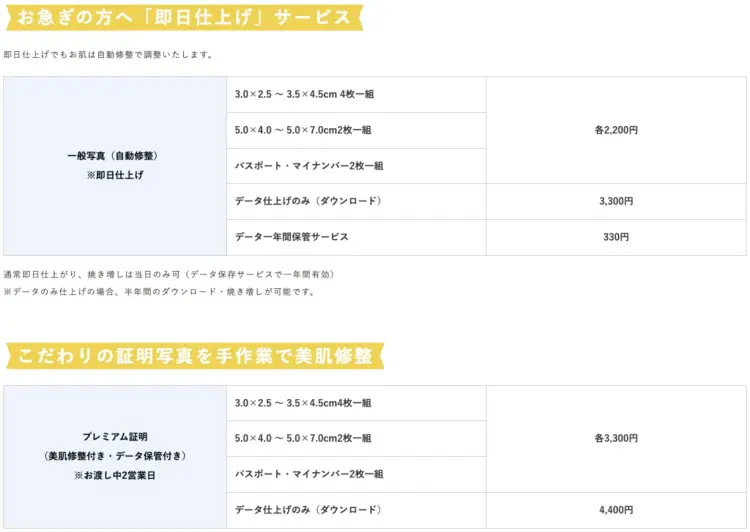Viewport: 750px width, 532px height.
Task: Click the ※即日仕上げ note in table
Action: click(x=113, y=175)
